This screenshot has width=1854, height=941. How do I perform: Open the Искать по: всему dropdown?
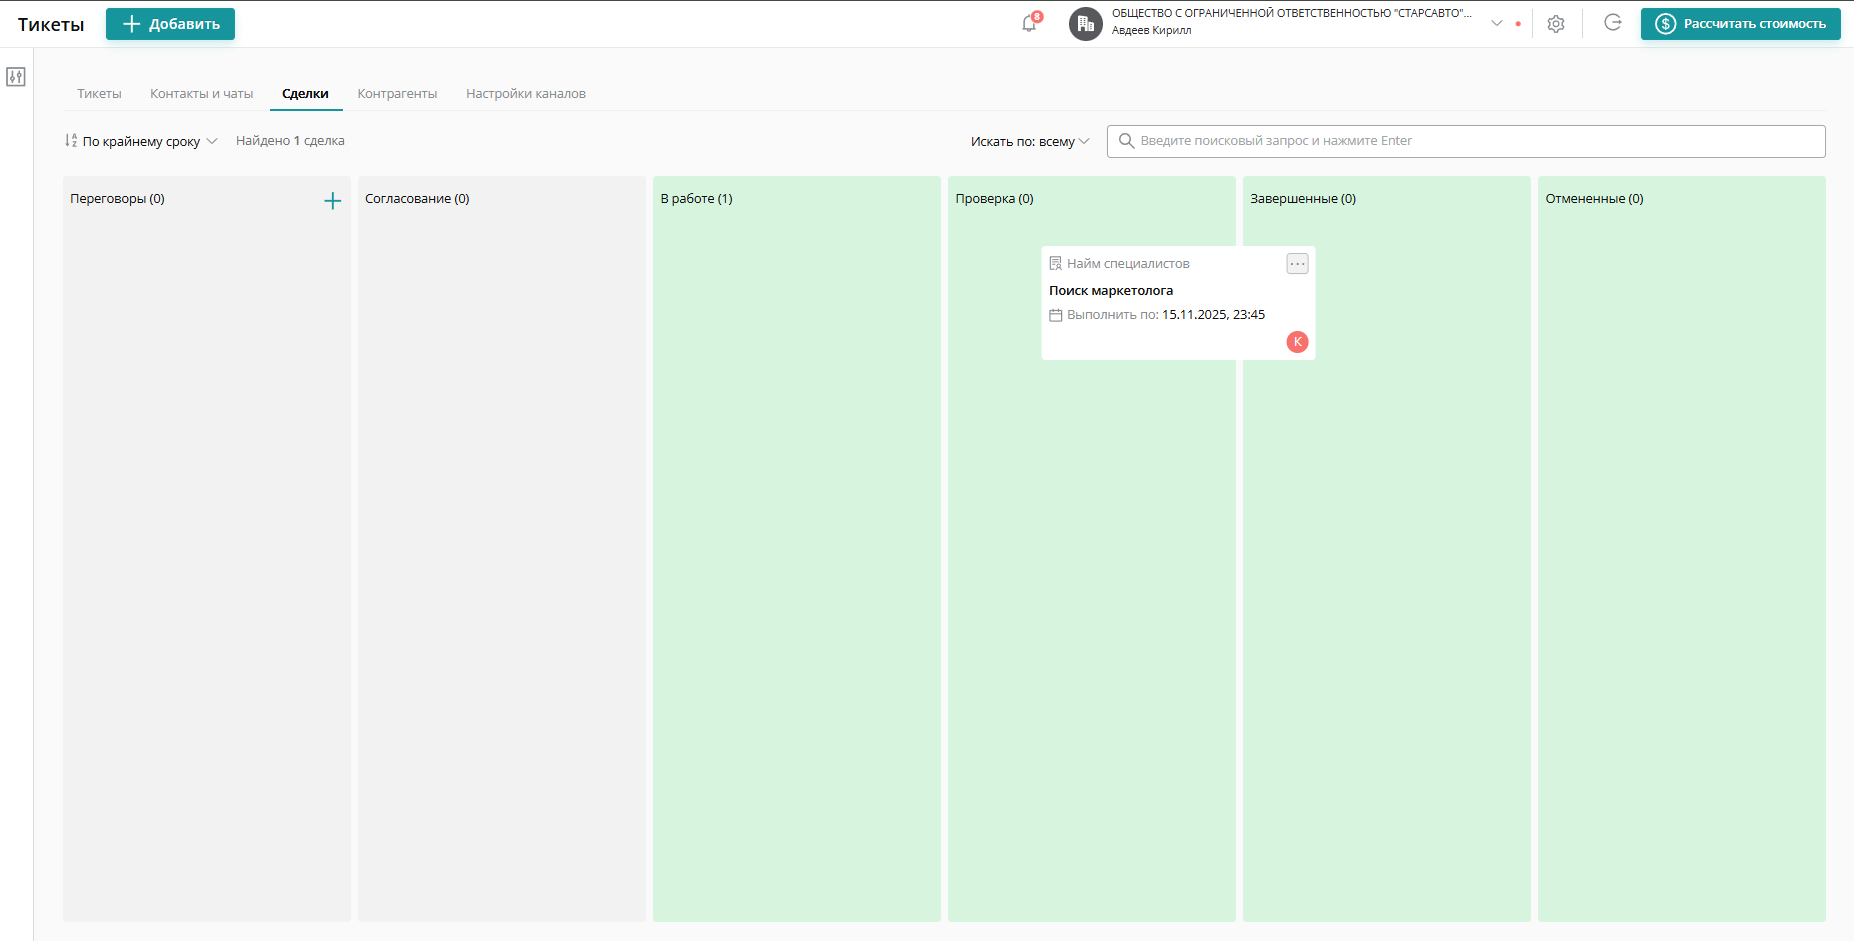1030,141
